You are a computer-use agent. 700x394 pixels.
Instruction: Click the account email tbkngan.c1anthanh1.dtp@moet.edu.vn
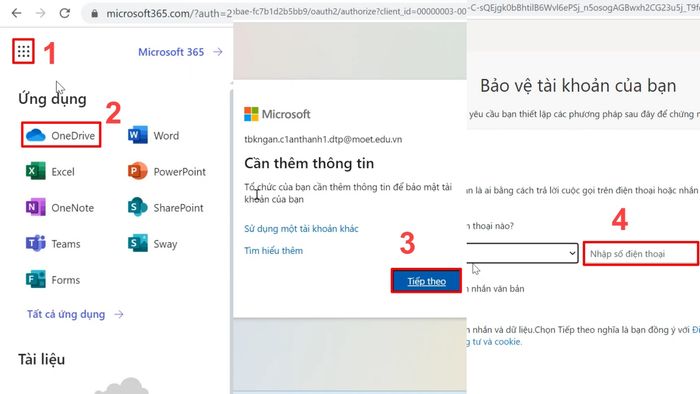[x=323, y=139]
